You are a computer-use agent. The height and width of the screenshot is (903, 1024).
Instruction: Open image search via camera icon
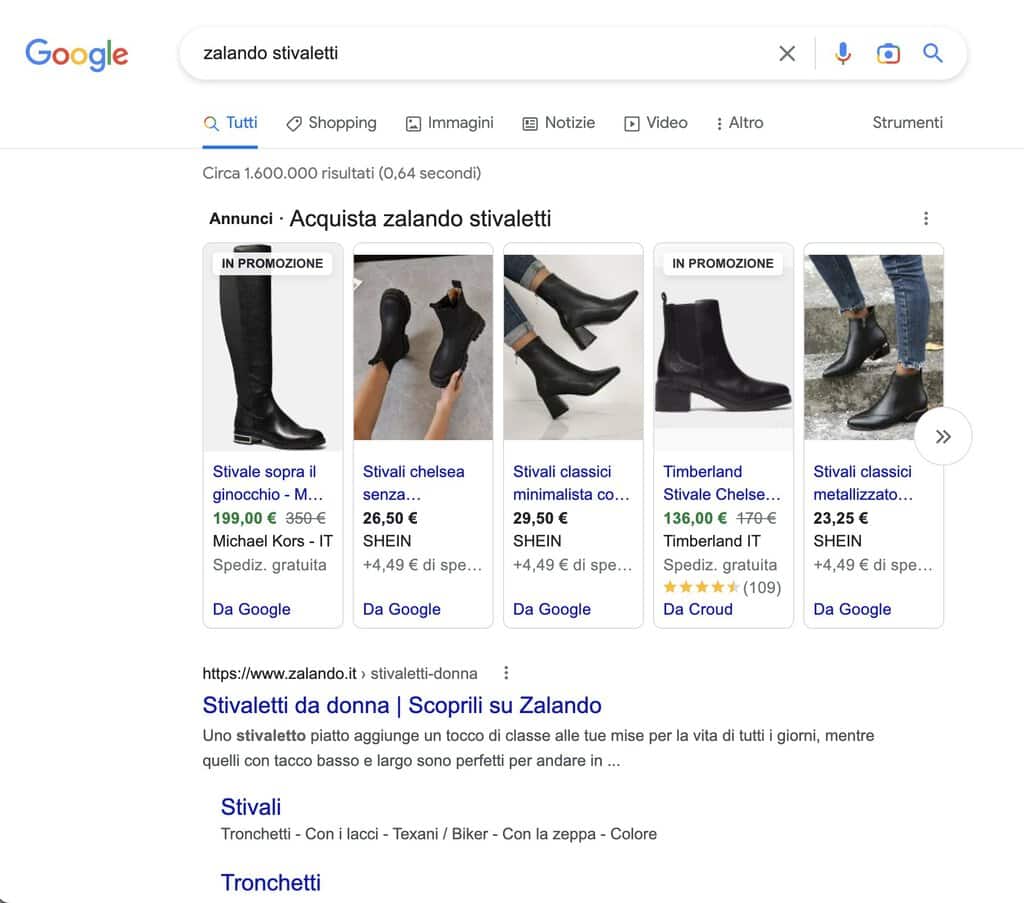tap(888, 54)
